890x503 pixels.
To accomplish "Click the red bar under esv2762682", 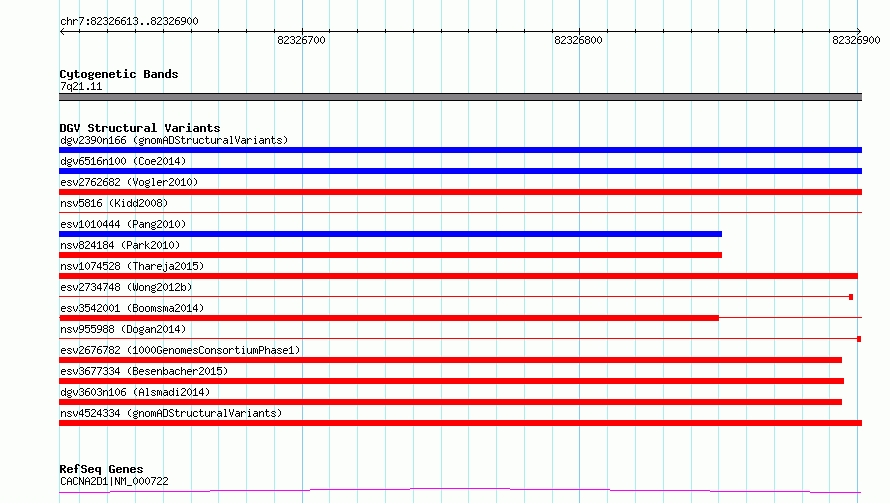I will click(x=460, y=192).
